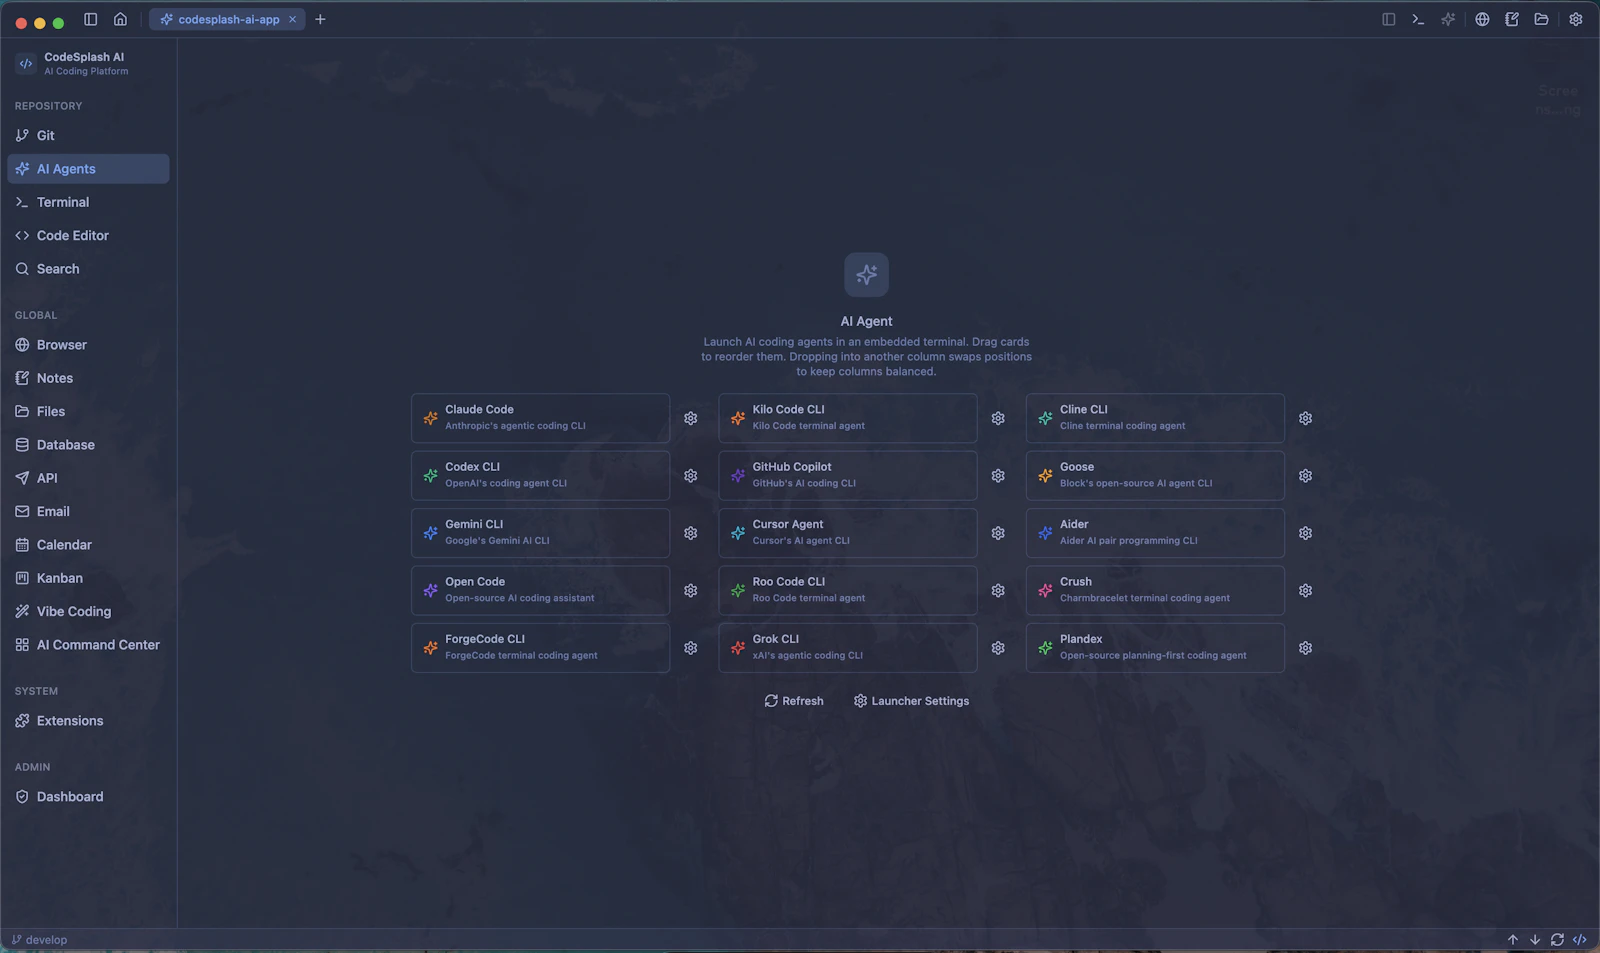The image size is (1600, 953).
Task: Open settings gear for Goose
Action: pos(1306,476)
